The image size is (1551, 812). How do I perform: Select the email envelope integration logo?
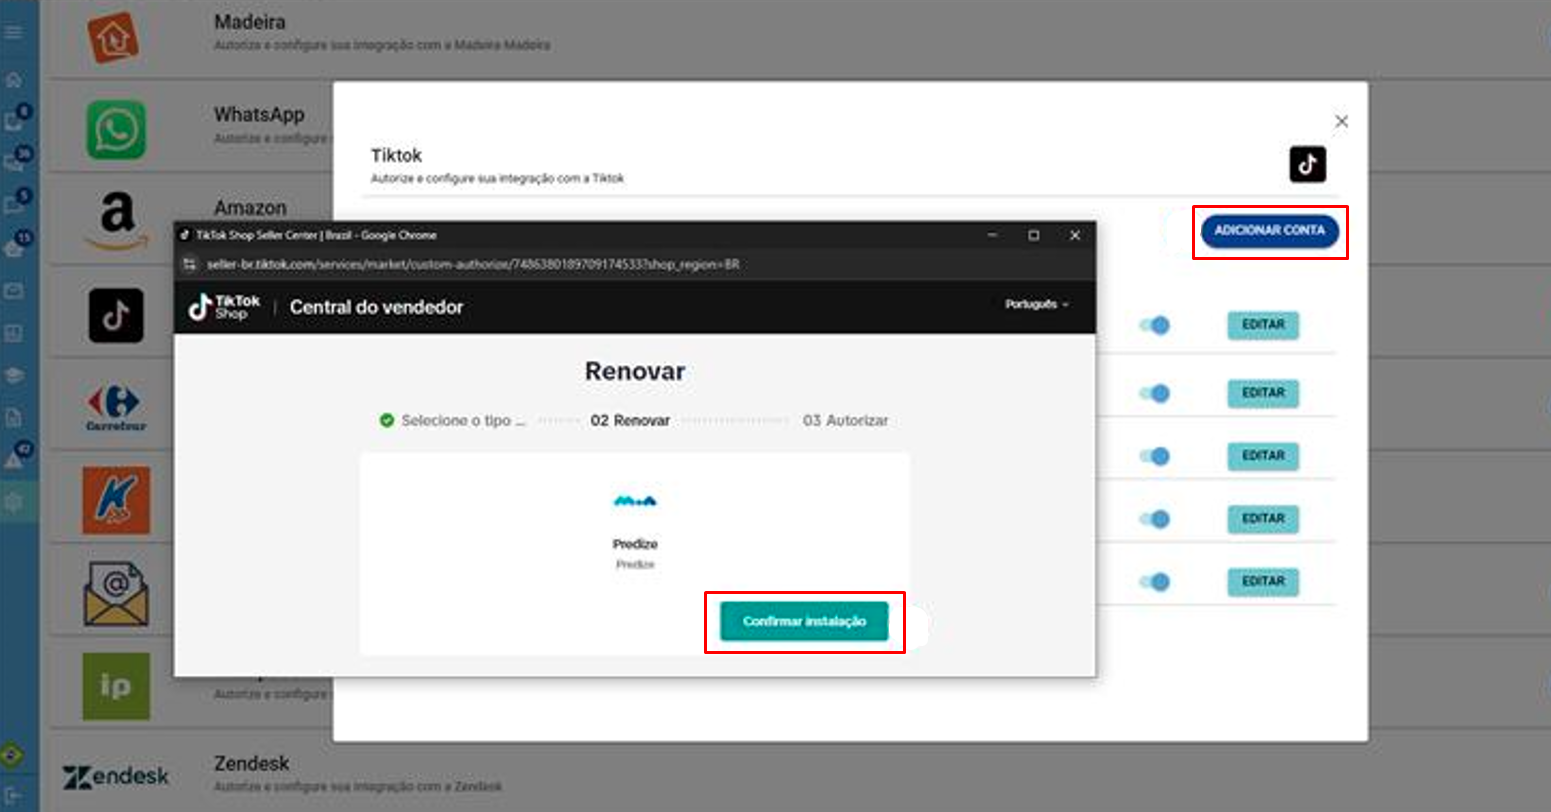coord(116,593)
